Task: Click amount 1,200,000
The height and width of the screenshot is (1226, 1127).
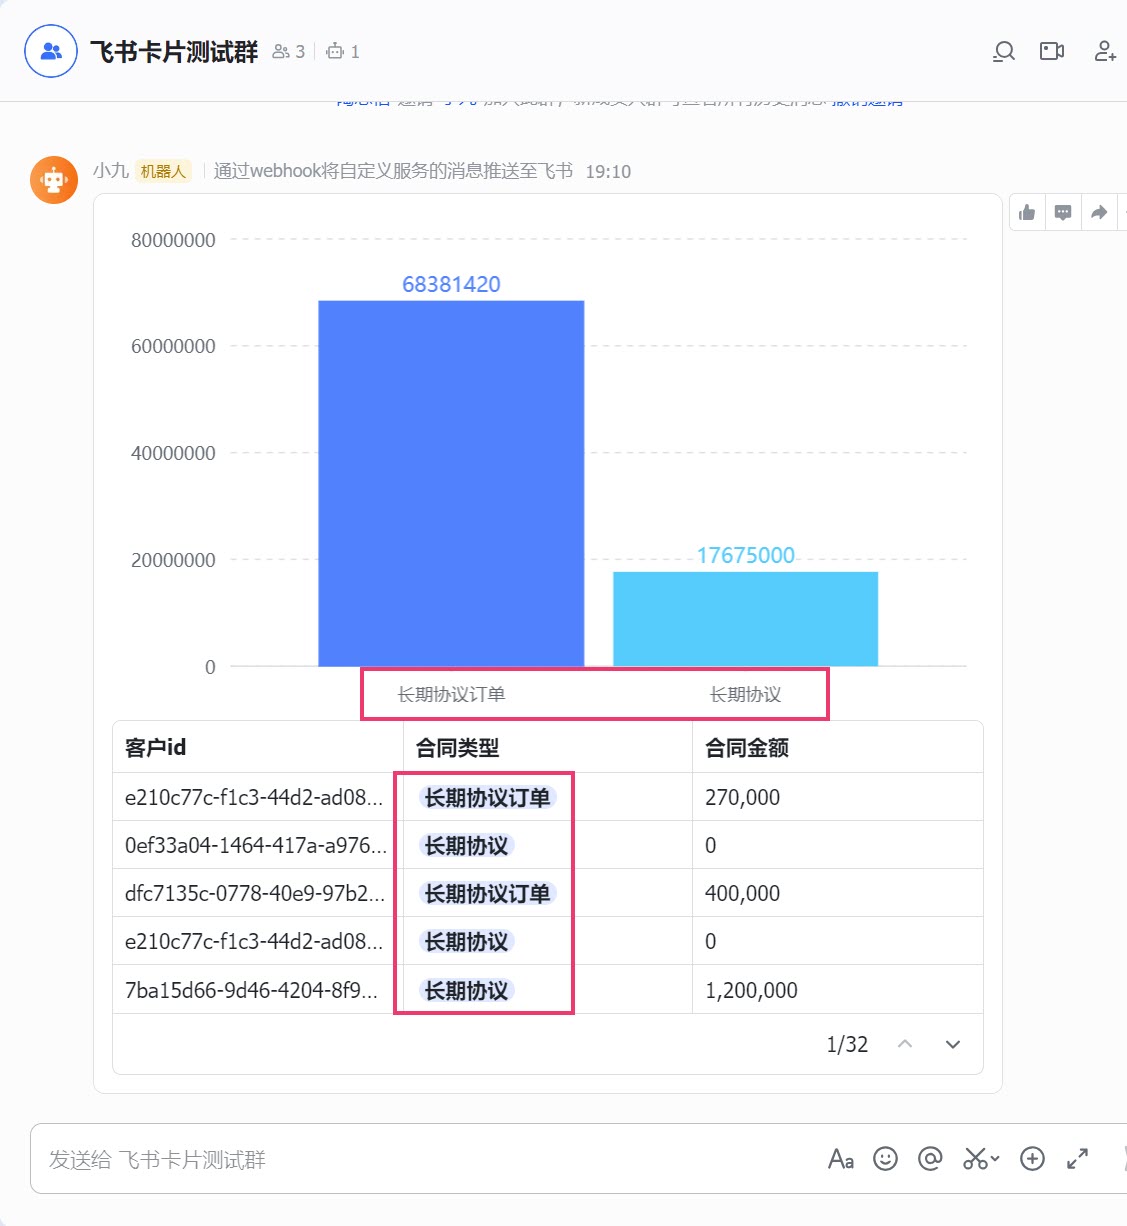Action: (751, 990)
